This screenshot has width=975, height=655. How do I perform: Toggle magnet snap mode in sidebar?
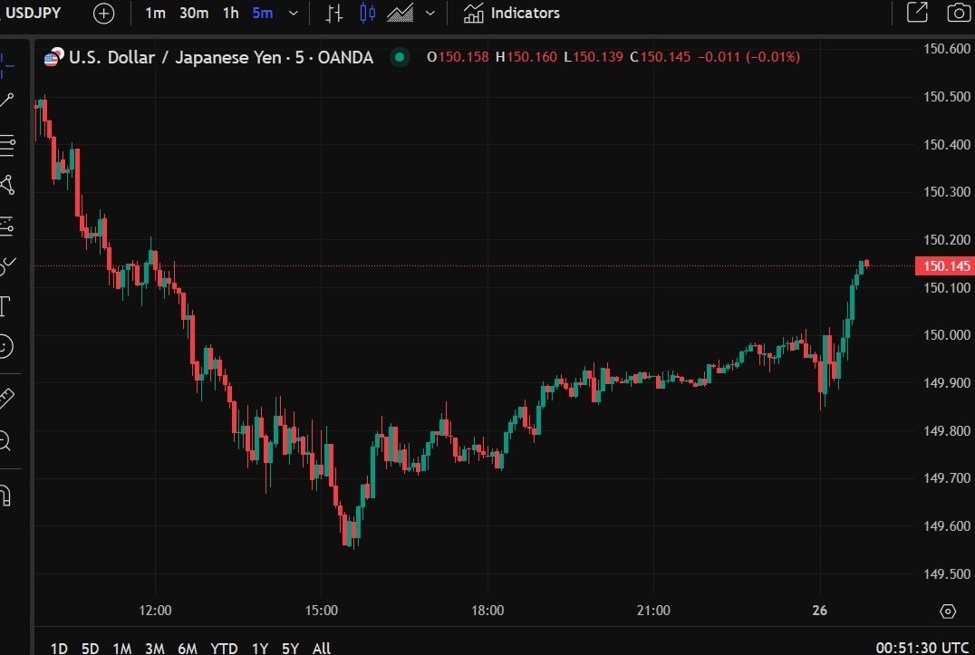point(5,495)
